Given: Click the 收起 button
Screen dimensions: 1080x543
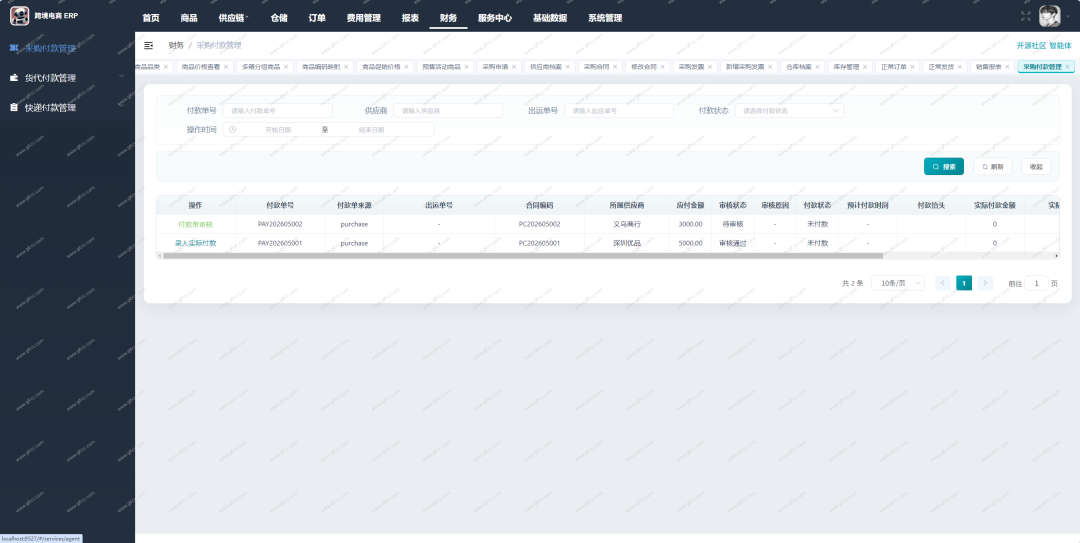Looking at the screenshot, I should pos(1036,166).
